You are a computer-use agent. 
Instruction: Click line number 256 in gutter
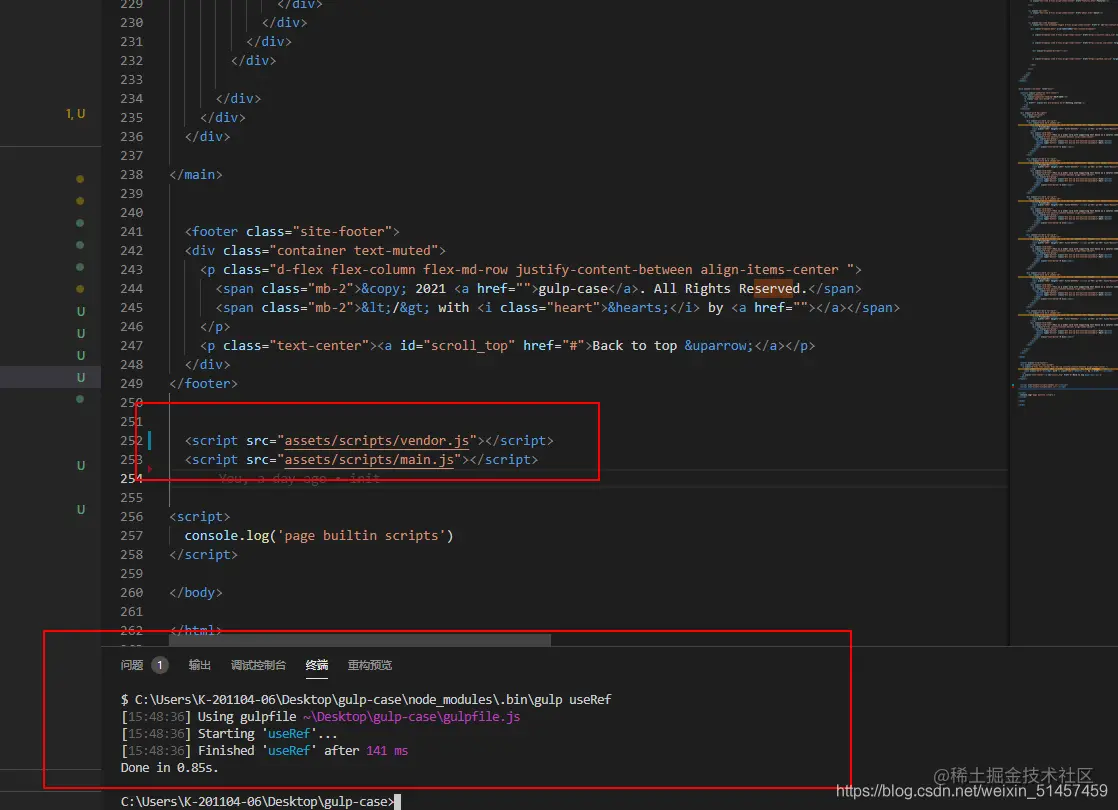point(131,517)
